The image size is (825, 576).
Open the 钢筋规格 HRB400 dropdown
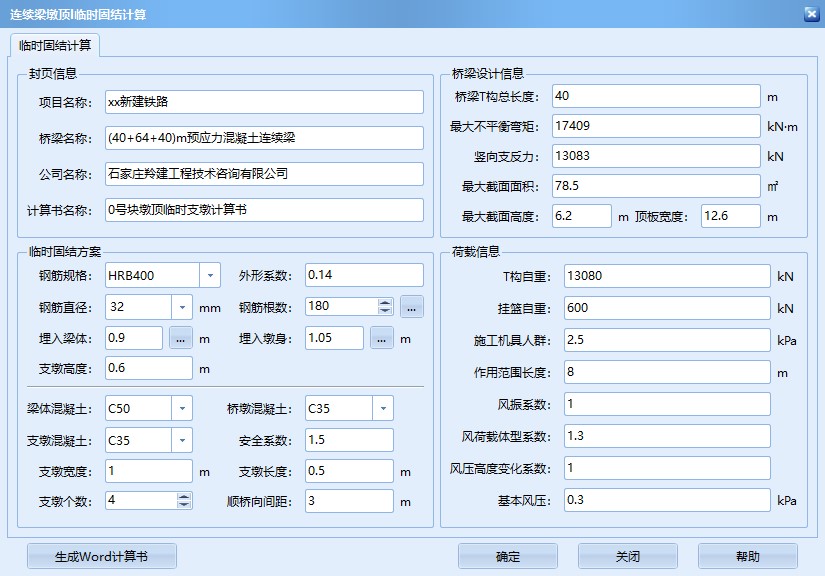pos(210,275)
